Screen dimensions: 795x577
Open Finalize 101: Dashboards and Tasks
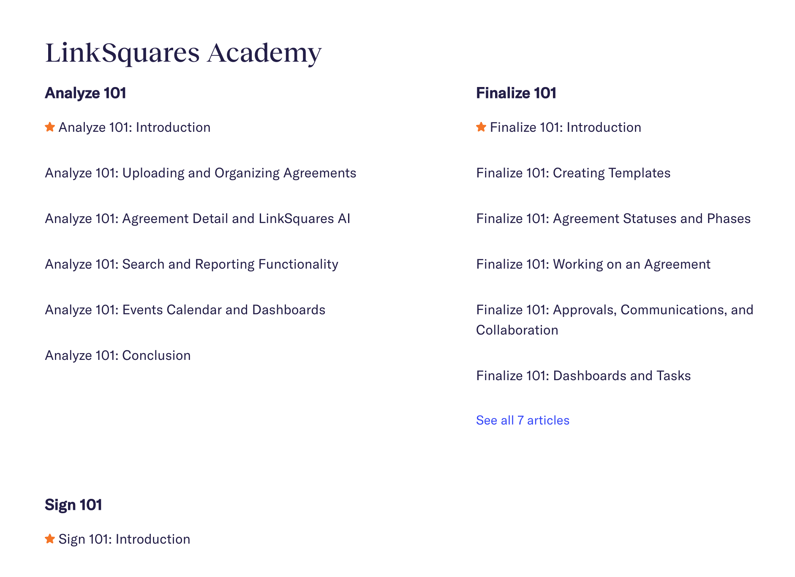click(x=583, y=376)
